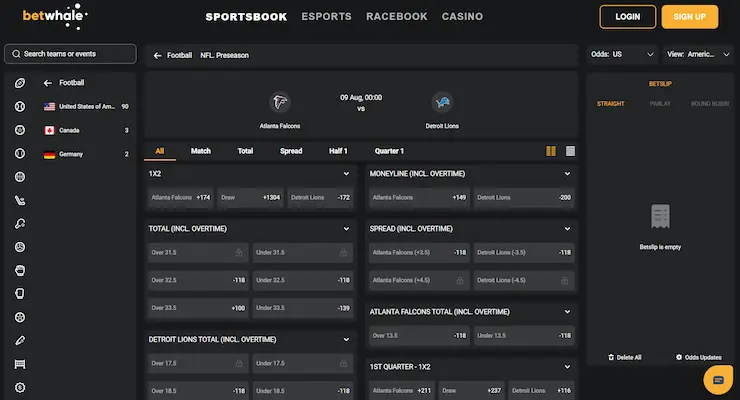Select the Round Robin betslip tab

click(x=710, y=104)
